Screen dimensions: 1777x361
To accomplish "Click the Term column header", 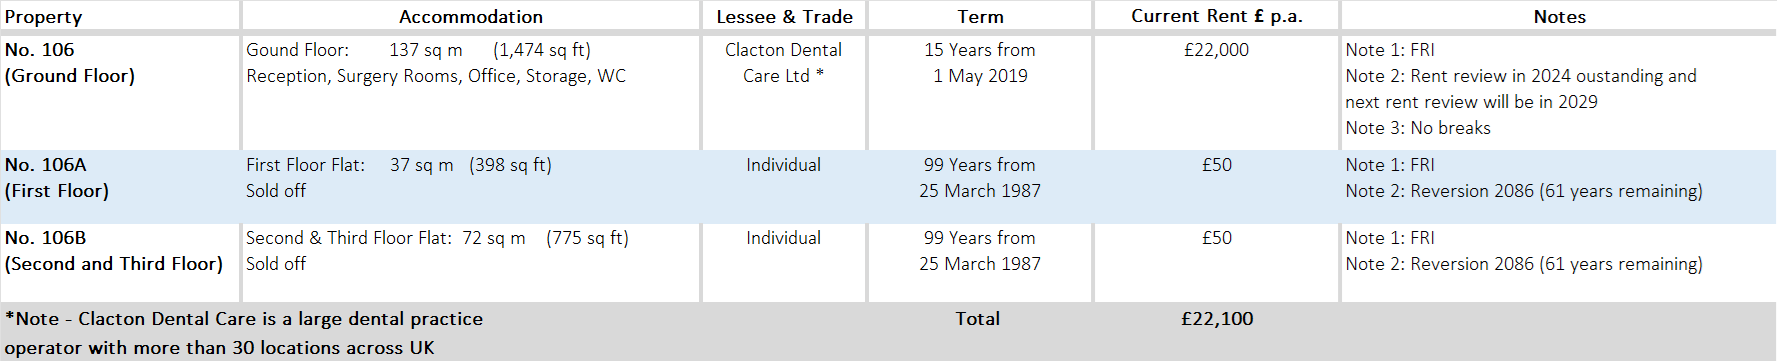I will 980,16.
